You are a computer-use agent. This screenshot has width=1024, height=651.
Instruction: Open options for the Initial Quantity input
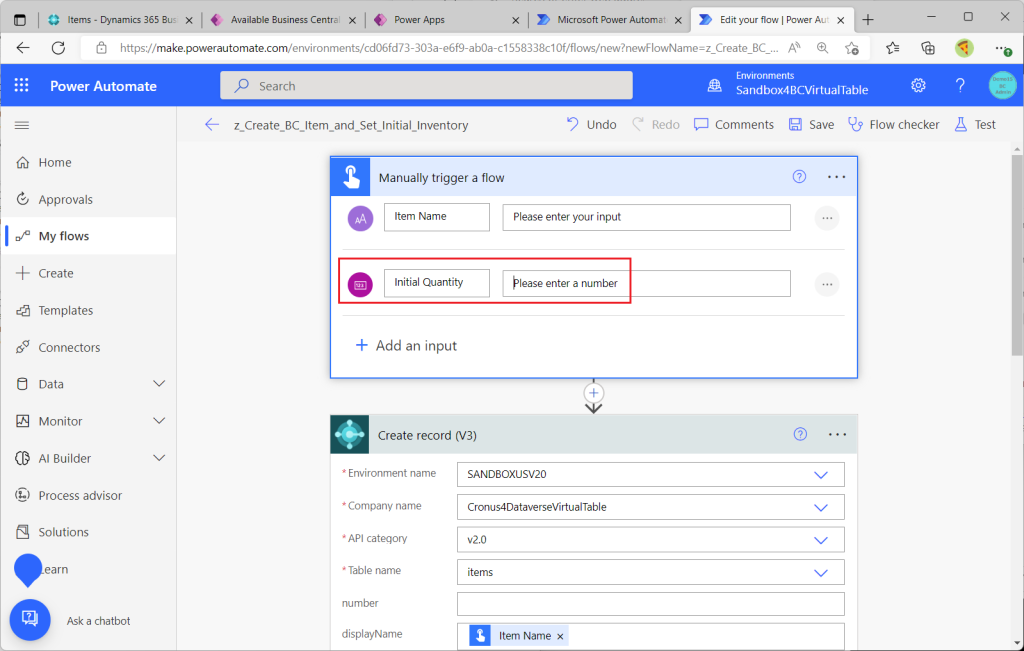[827, 284]
